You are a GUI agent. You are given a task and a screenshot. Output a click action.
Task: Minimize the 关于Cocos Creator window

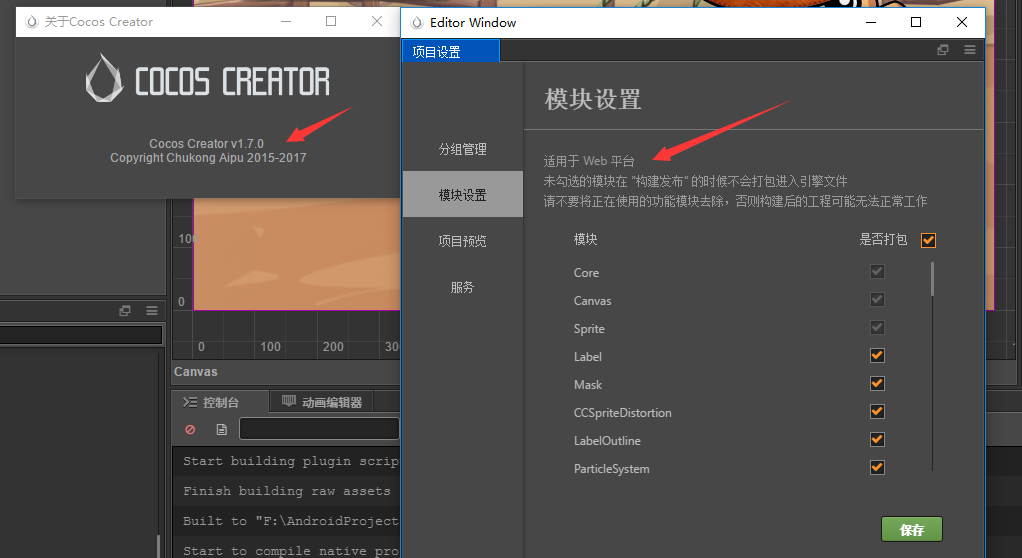(x=285, y=22)
